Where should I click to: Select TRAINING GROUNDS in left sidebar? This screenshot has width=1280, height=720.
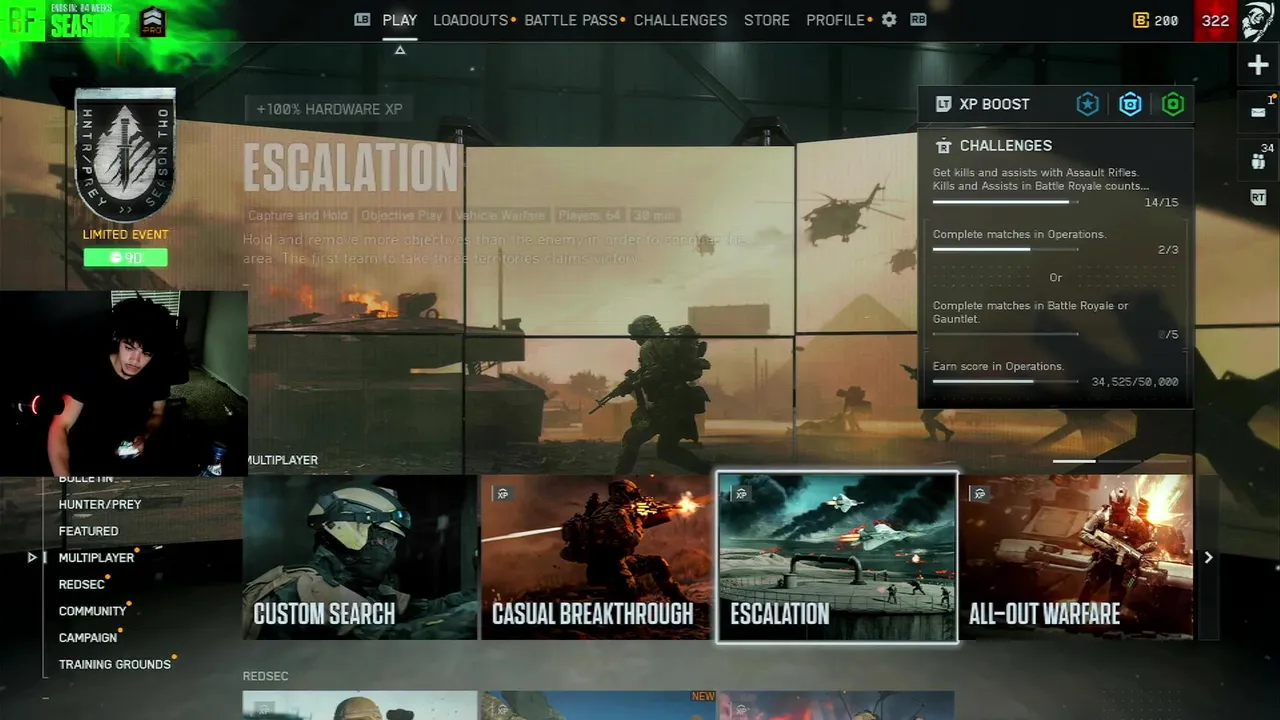114,665
